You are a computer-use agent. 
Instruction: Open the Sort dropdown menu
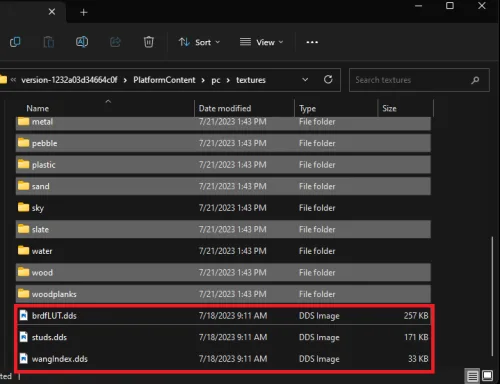pyautogui.click(x=199, y=42)
